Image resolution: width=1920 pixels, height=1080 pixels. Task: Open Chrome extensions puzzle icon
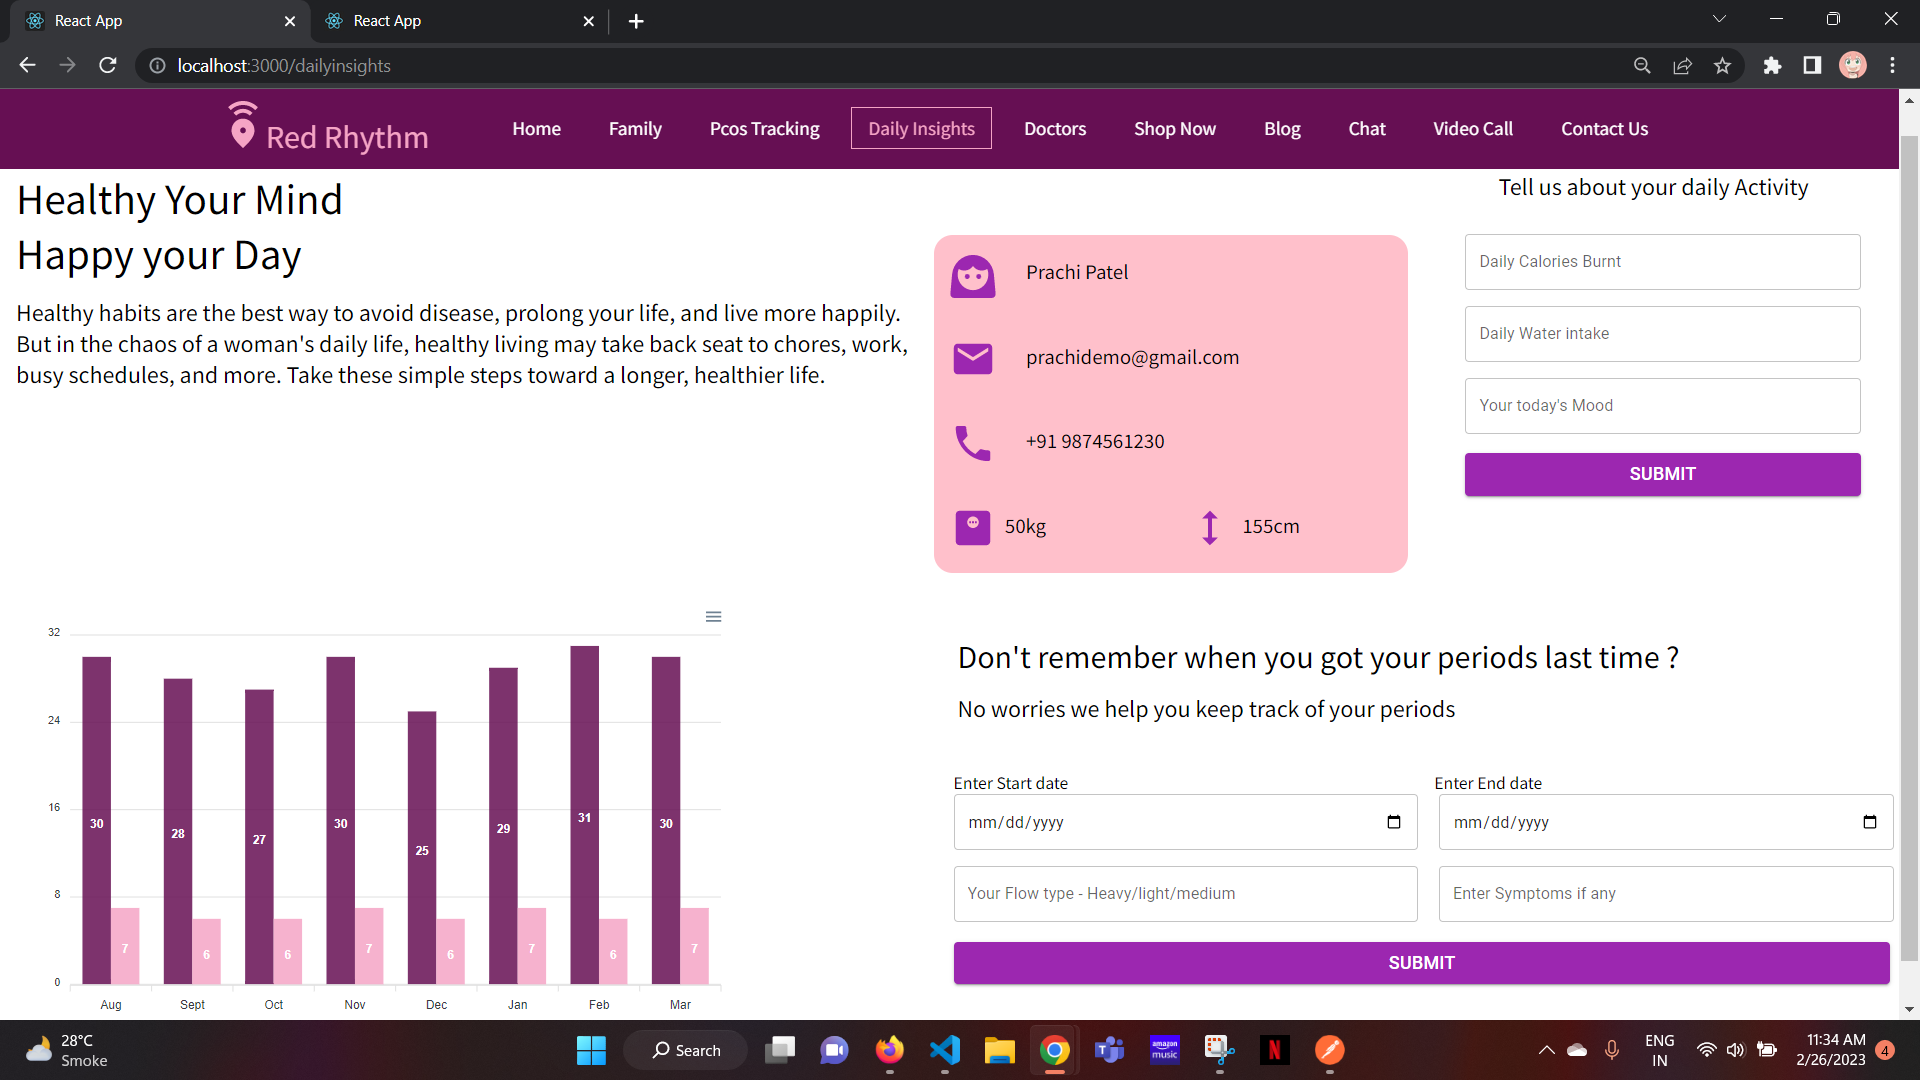[1772, 66]
